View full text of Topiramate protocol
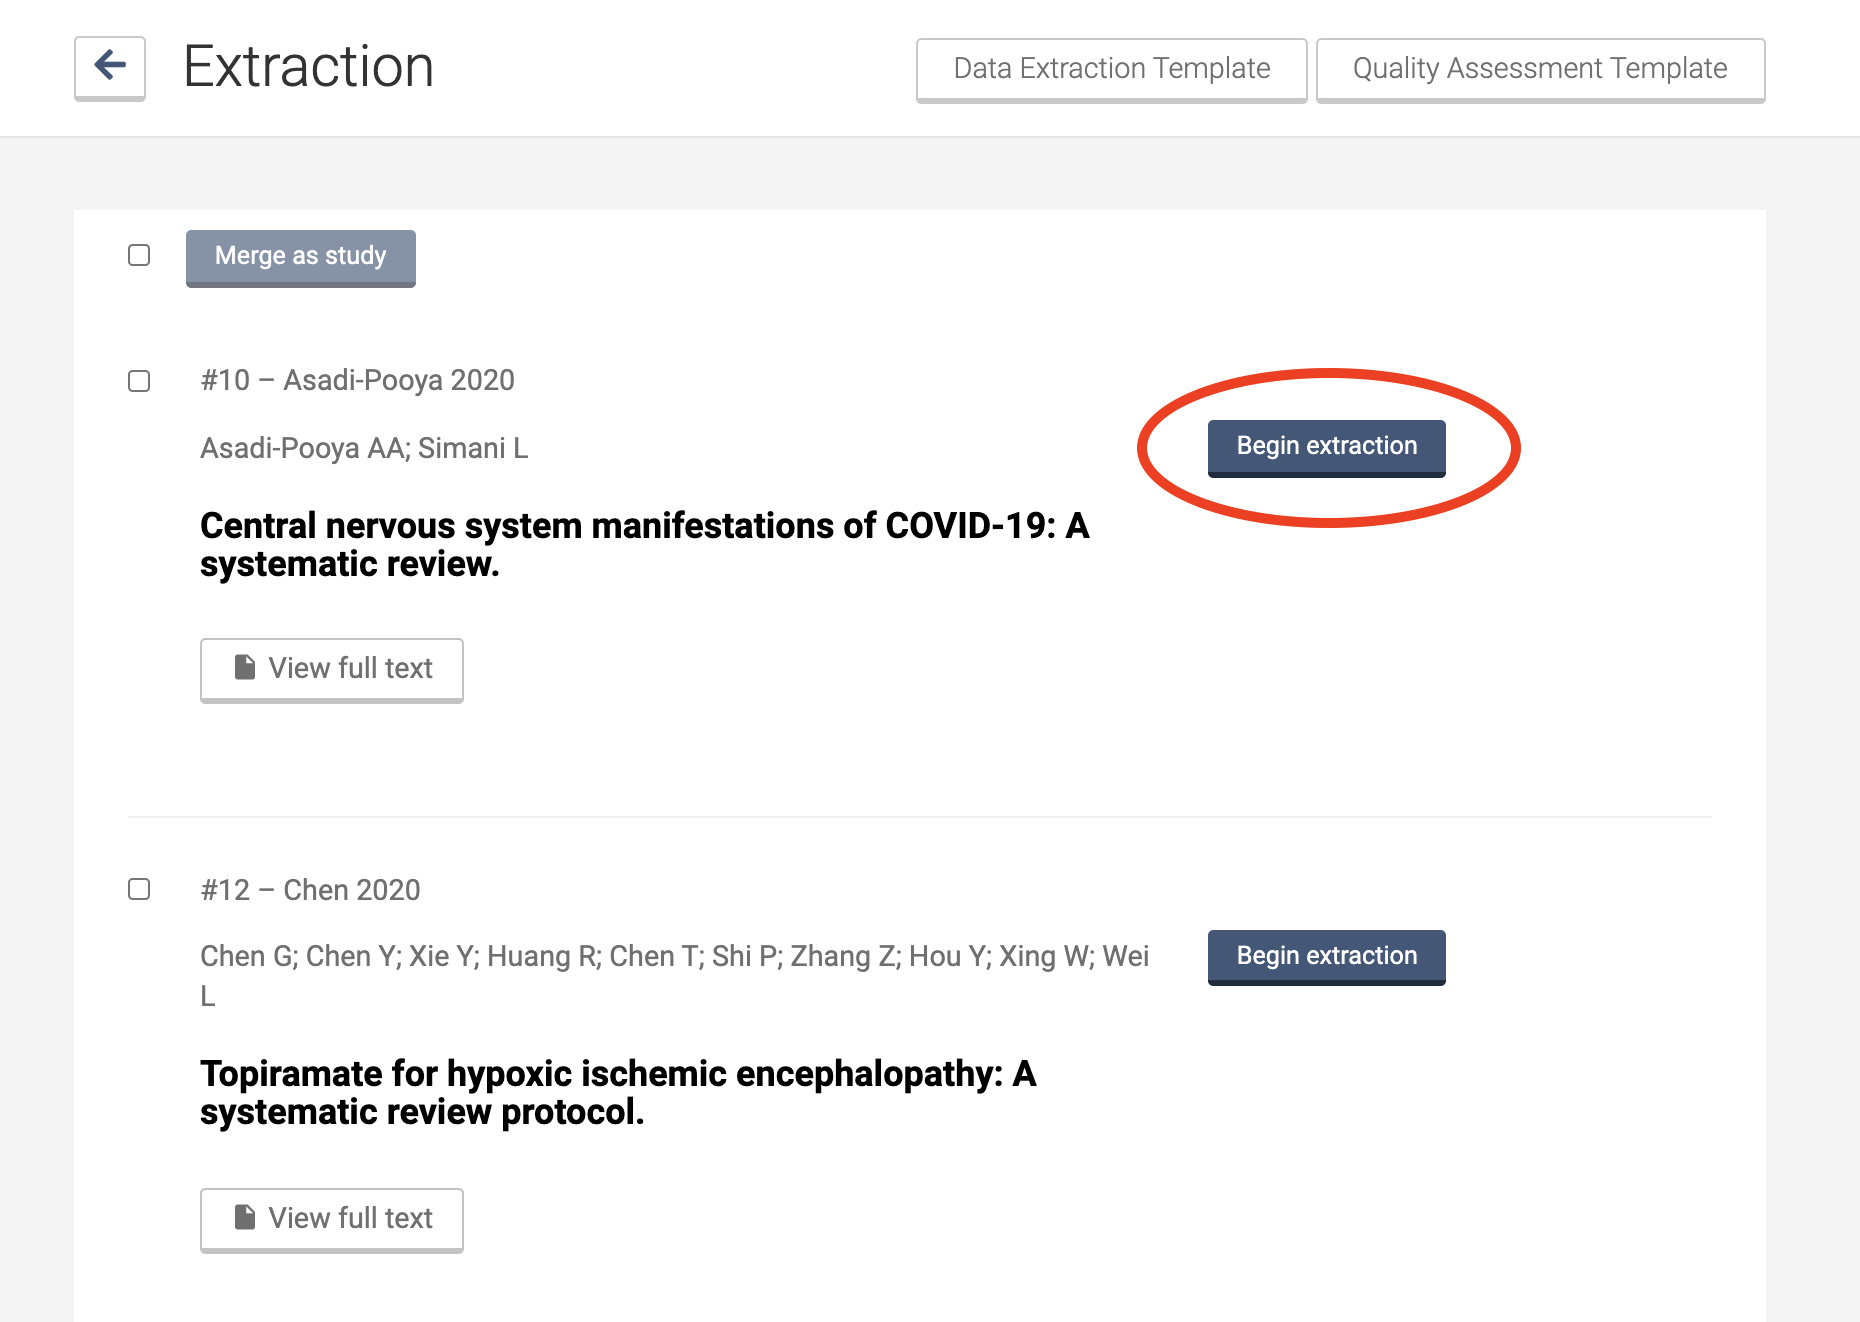This screenshot has height=1322, width=1860. click(332, 1219)
